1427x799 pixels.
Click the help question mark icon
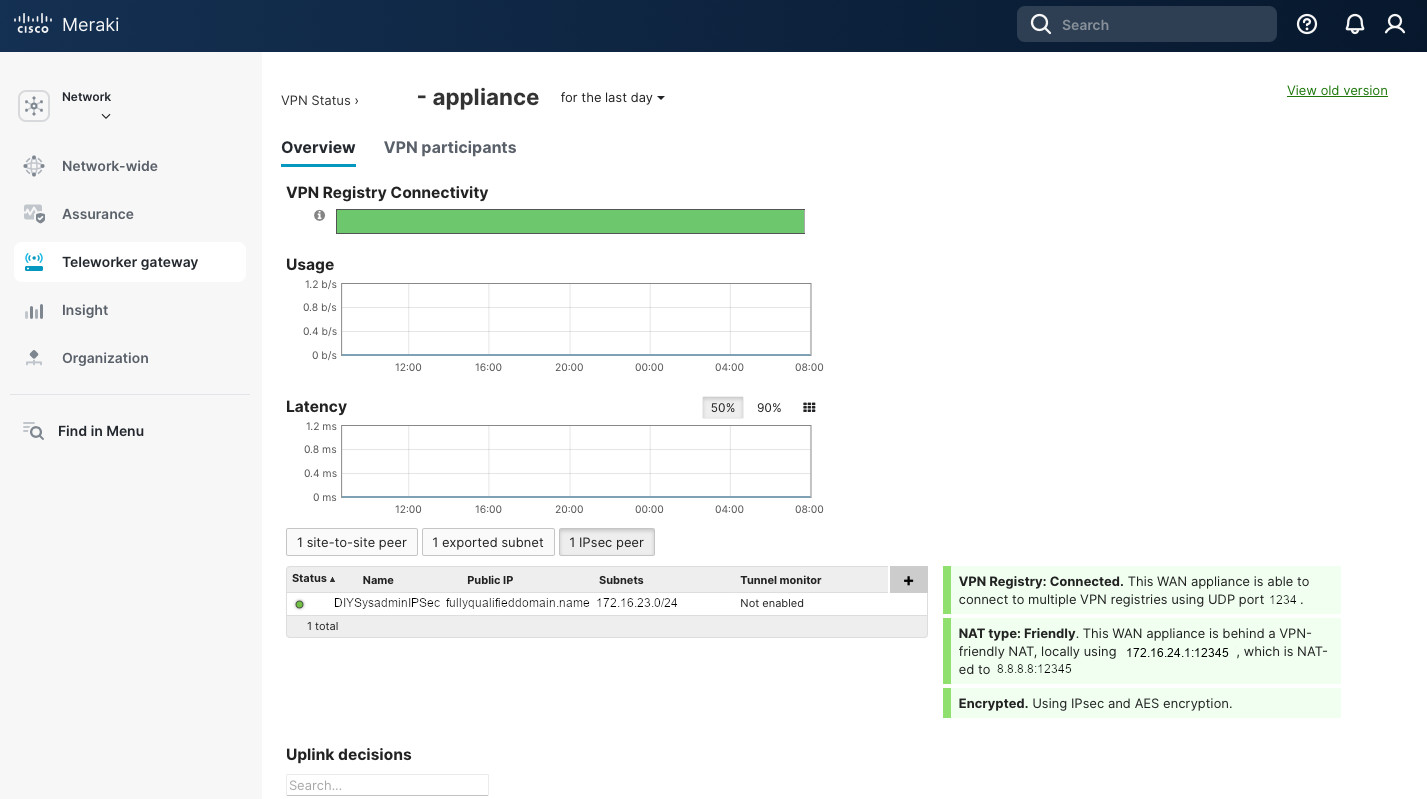coord(1307,25)
